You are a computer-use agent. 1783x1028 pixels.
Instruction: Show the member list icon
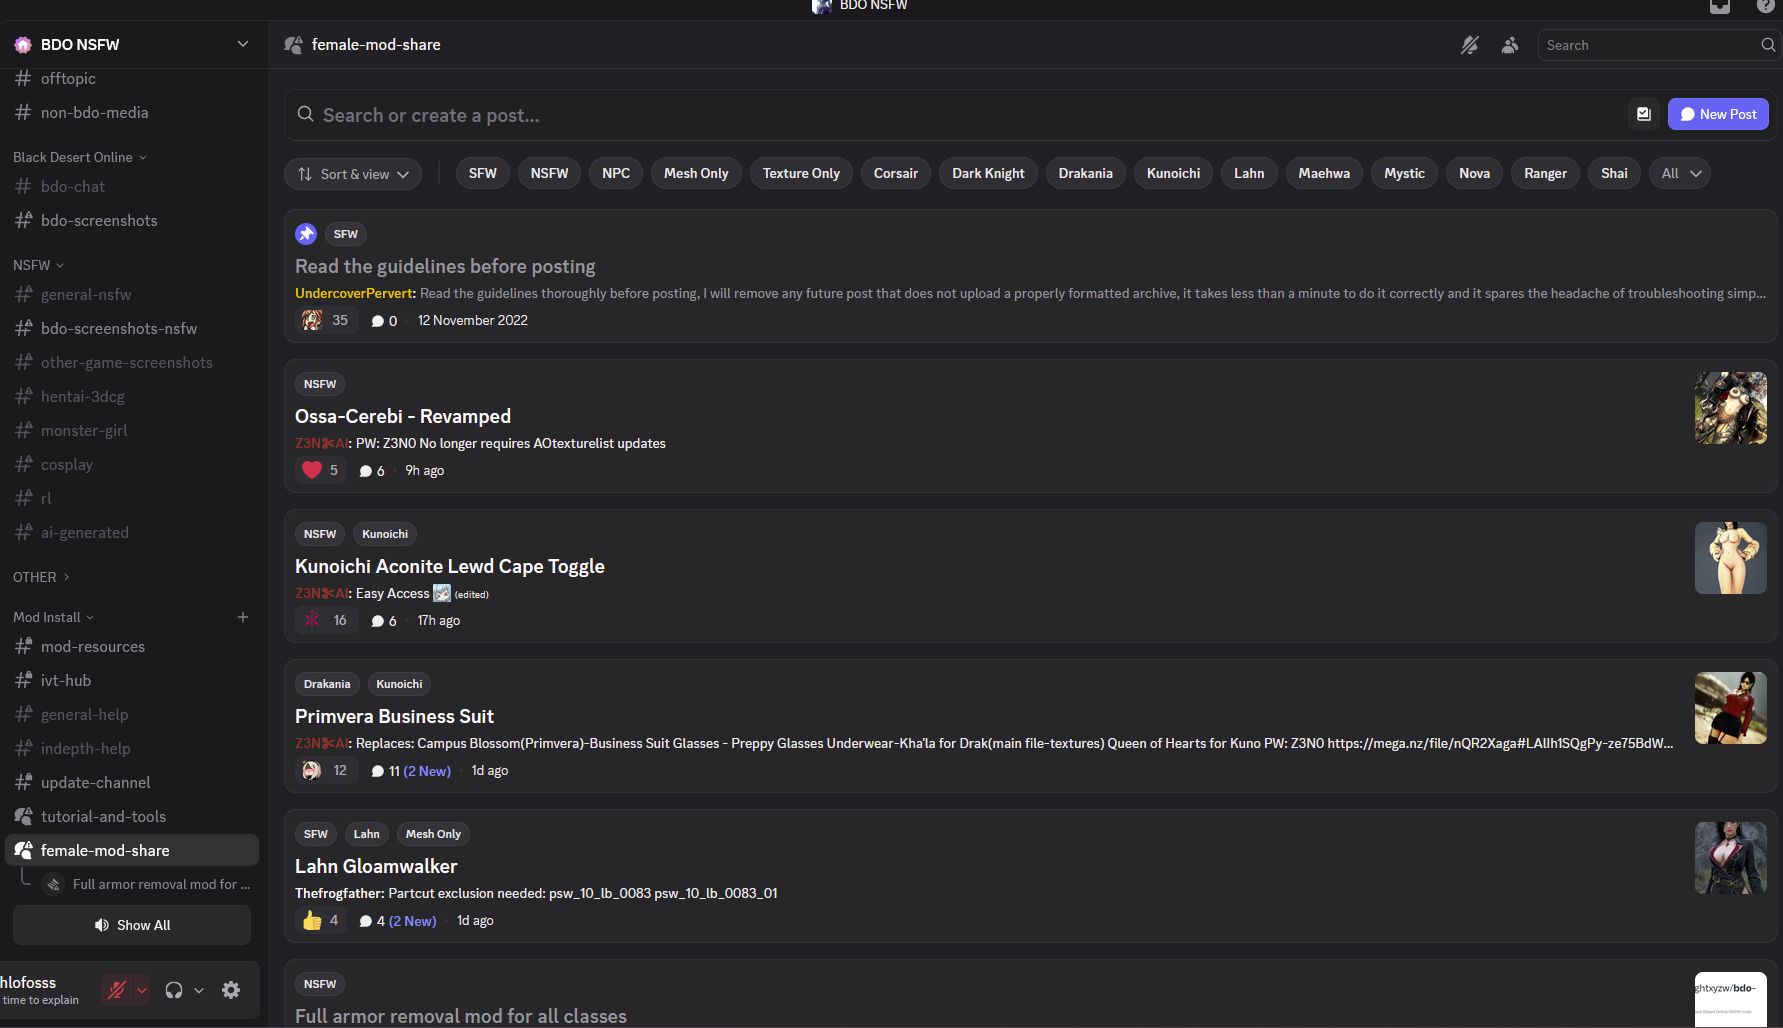tap(1510, 45)
